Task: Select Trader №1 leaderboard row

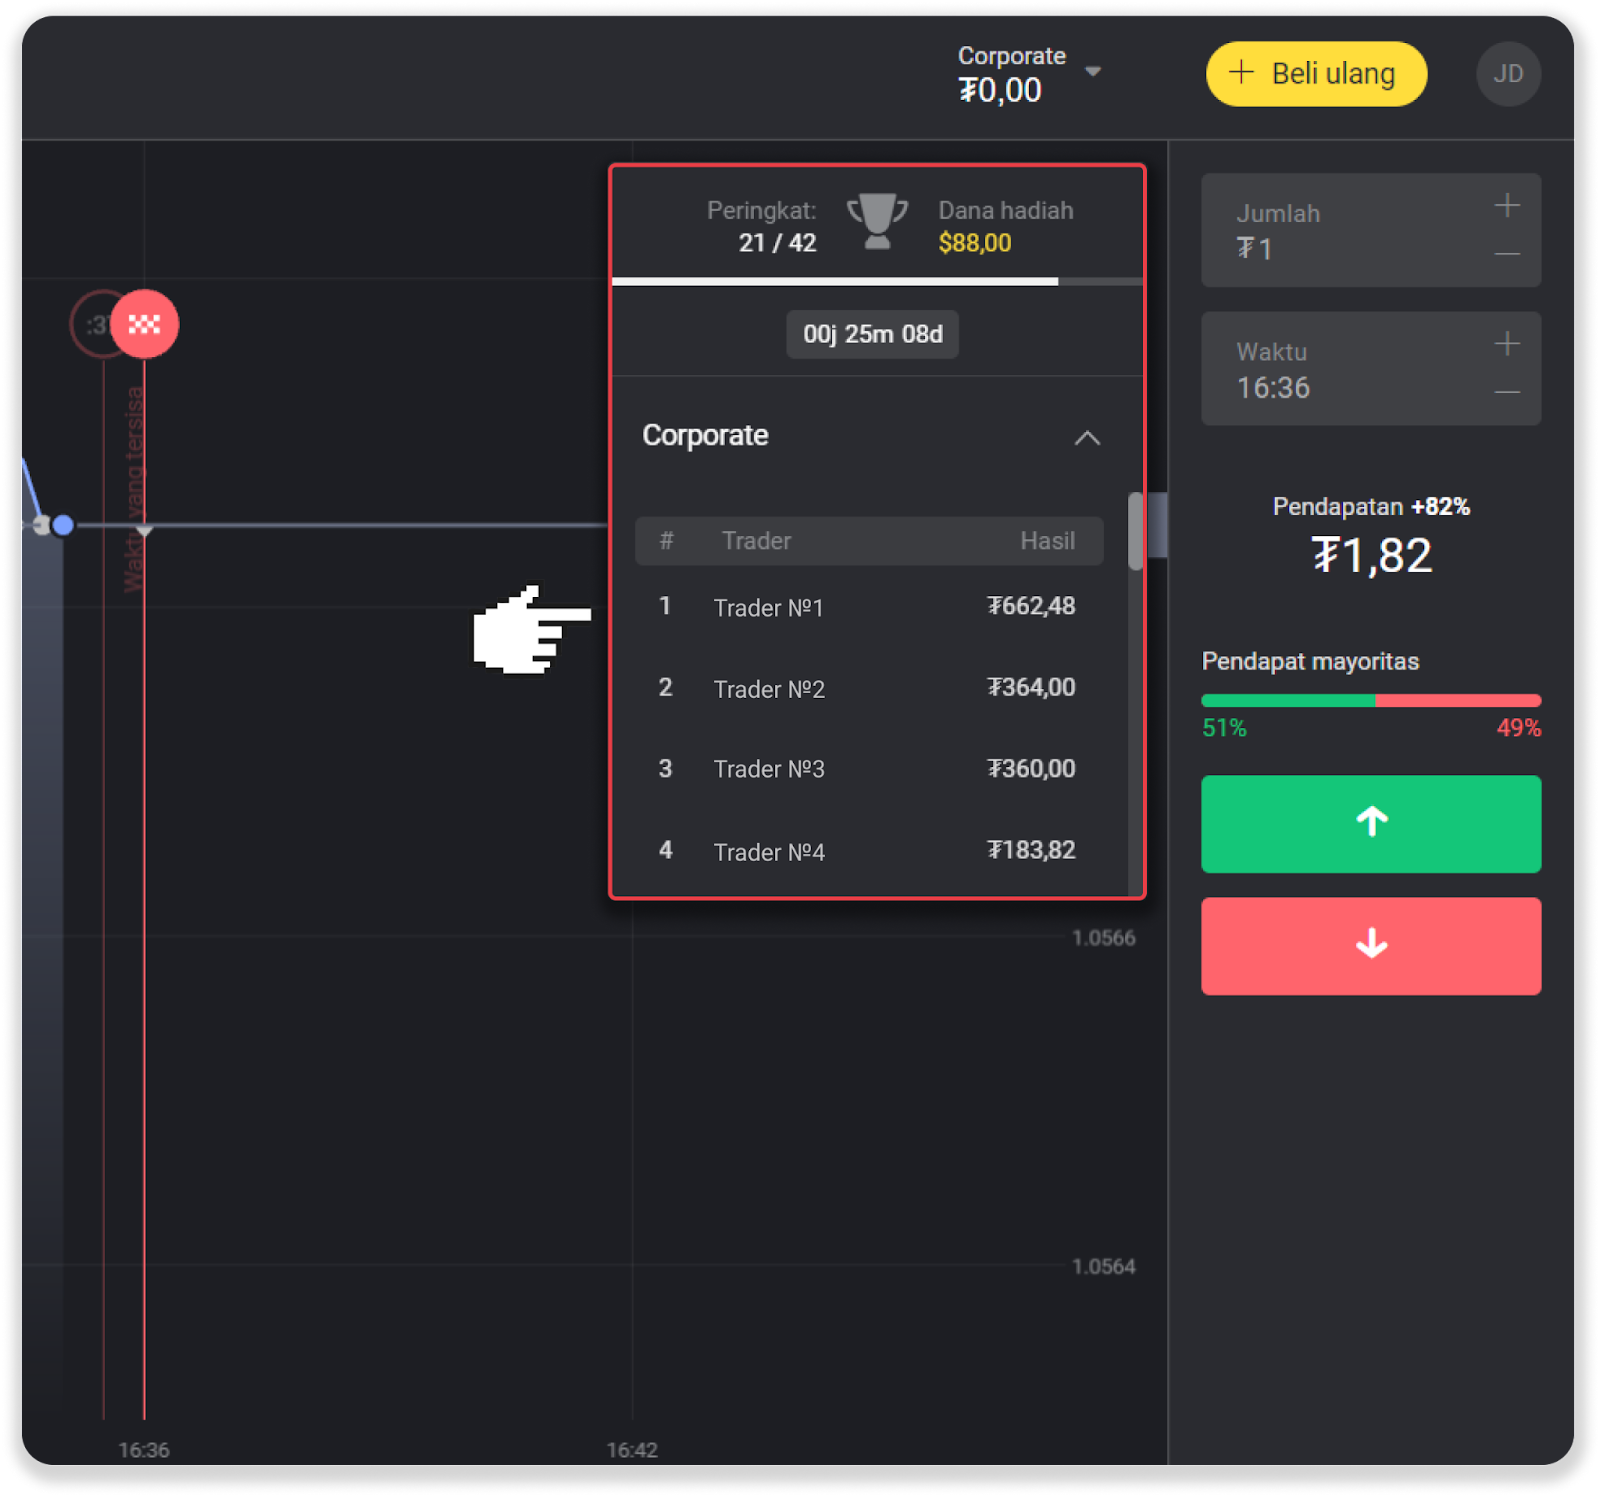Action: [x=868, y=607]
